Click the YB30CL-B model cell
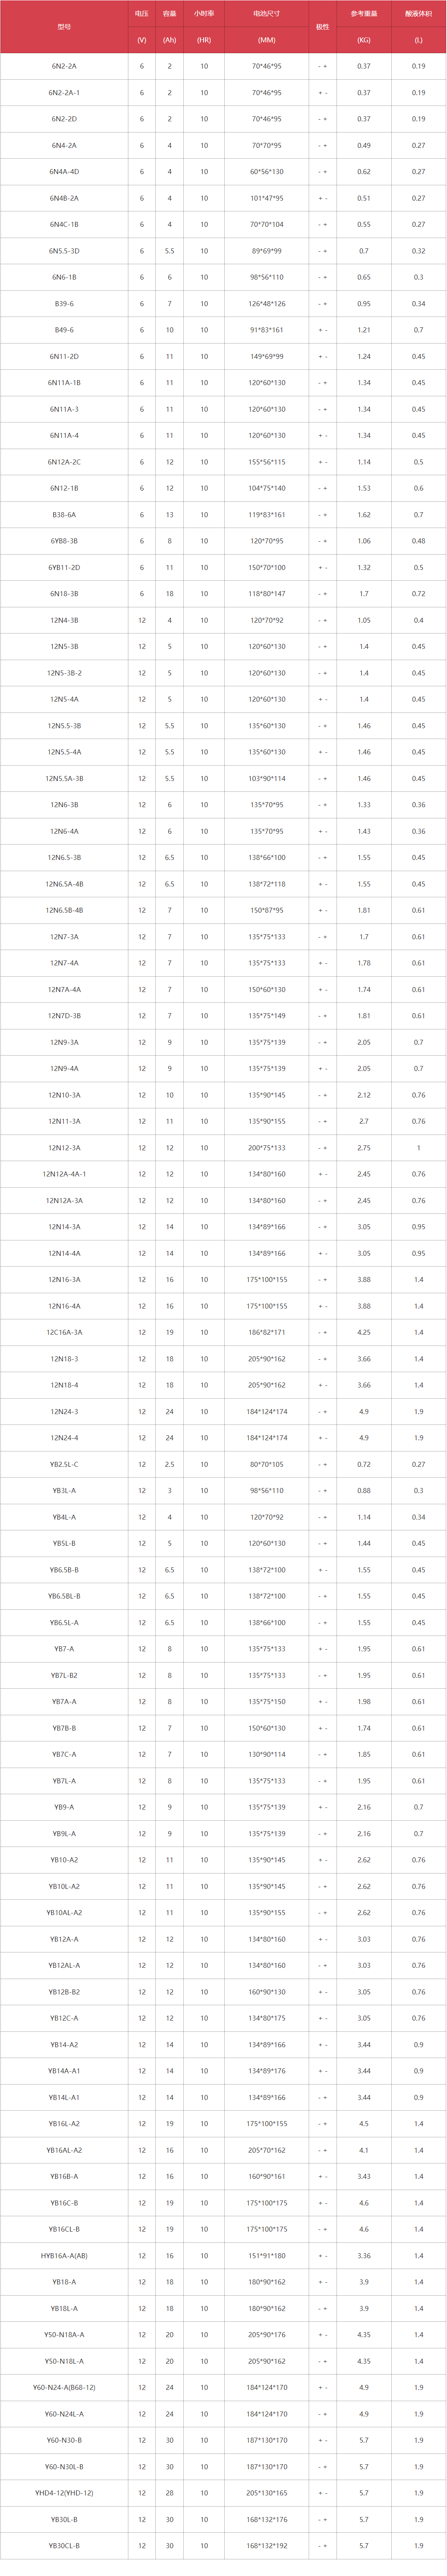The height and width of the screenshot is (2576, 447). [64, 2546]
